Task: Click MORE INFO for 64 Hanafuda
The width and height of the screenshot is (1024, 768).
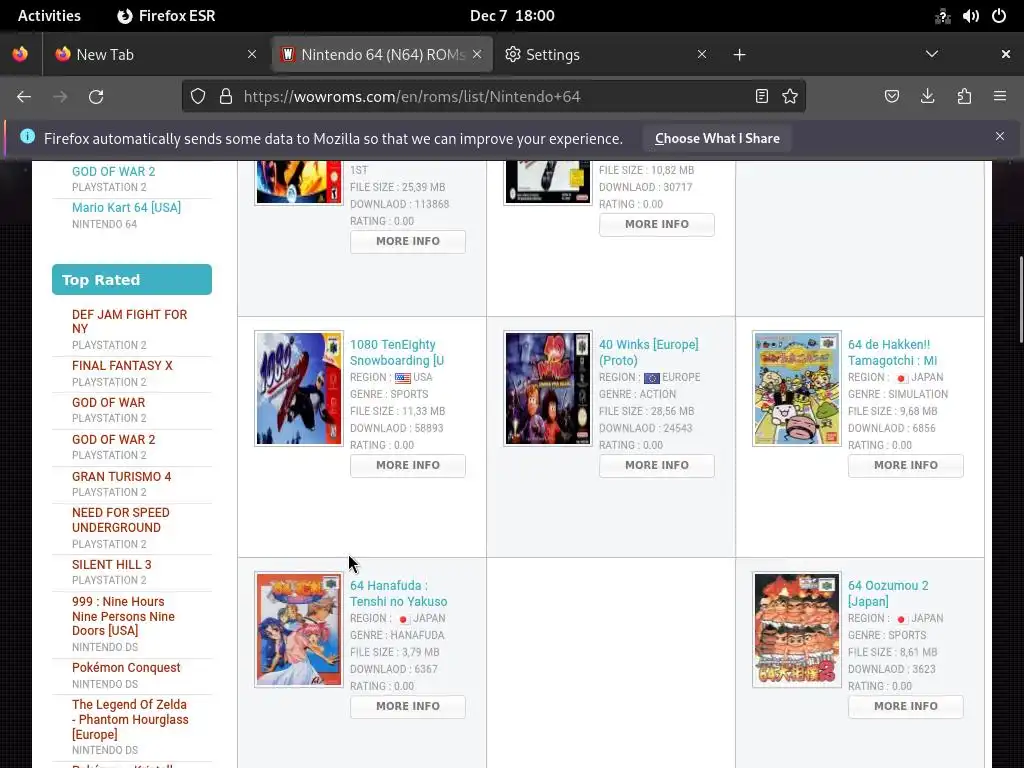Action: pos(408,707)
